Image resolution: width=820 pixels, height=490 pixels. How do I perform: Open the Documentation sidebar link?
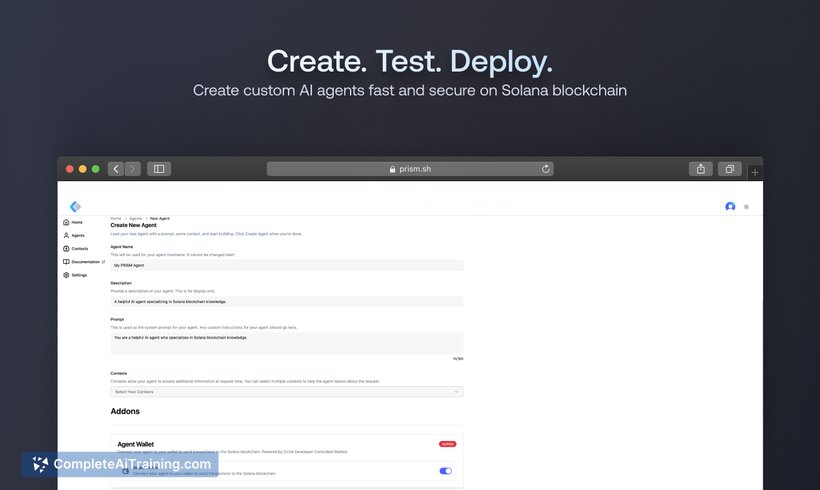tap(84, 261)
